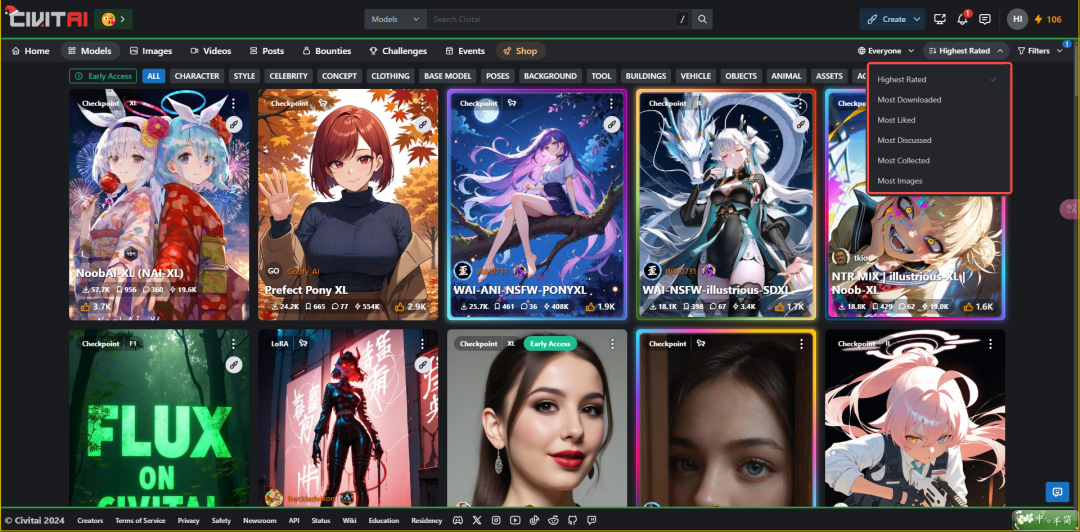Open the Discord icon in footer
Viewport: 1080px width, 532px height.
tap(458, 520)
